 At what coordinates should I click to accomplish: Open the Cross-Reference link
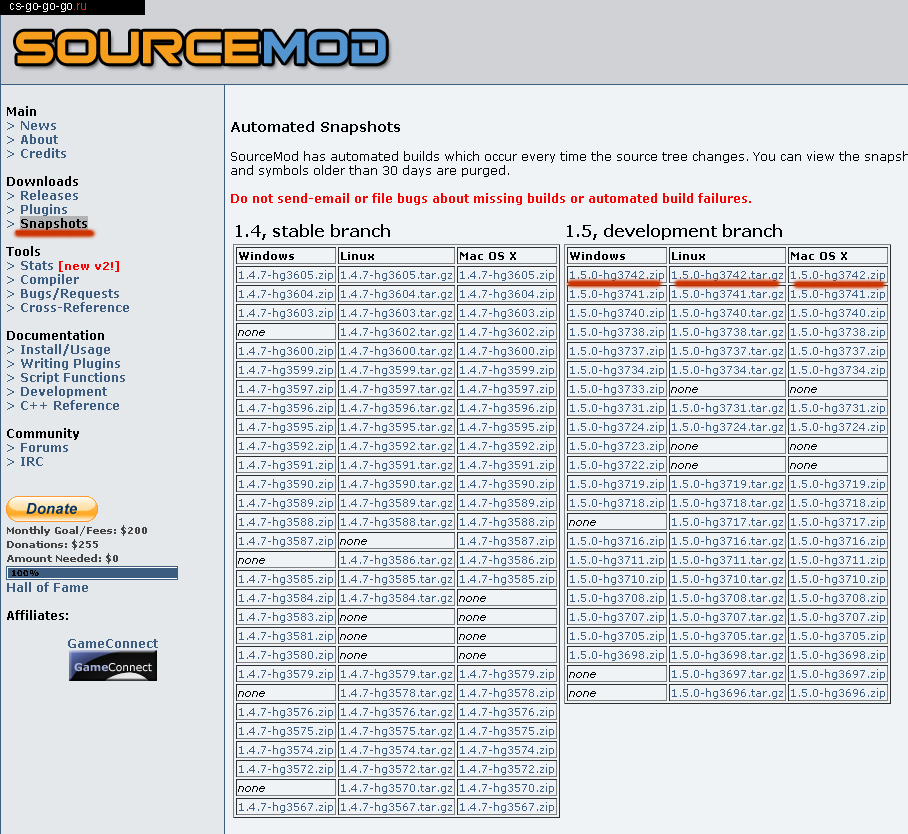[x=75, y=308]
